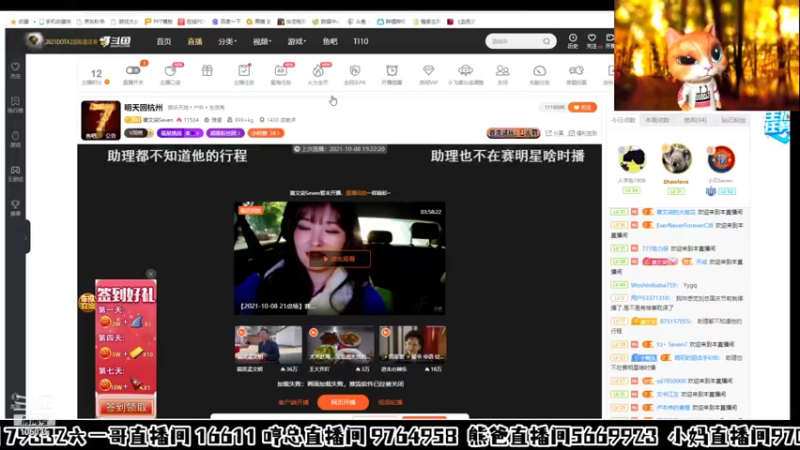The width and height of the screenshot is (800, 450).
Task: Close the 签到好礼 popup
Action: [x=151, y=274]
